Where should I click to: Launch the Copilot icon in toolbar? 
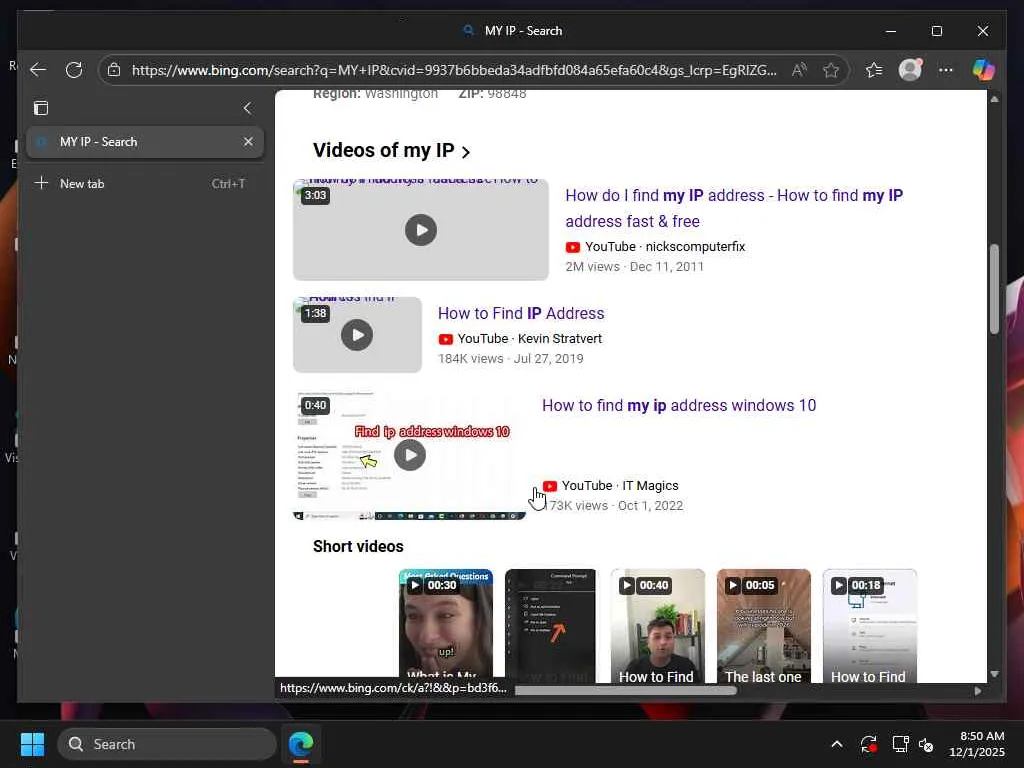[983, 70]
